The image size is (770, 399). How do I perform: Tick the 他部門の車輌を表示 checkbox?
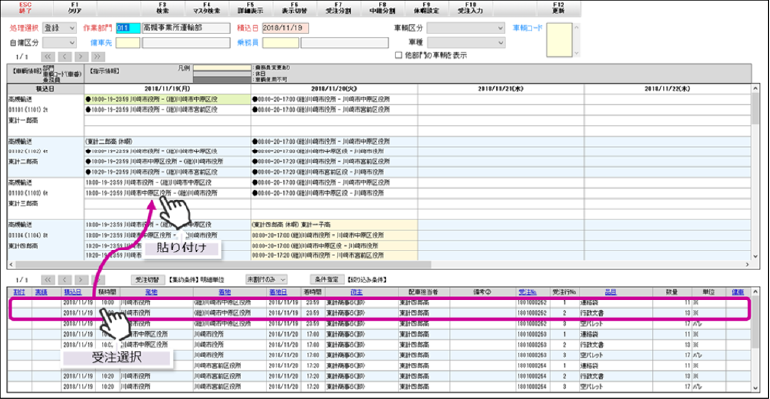coord(398,55)
